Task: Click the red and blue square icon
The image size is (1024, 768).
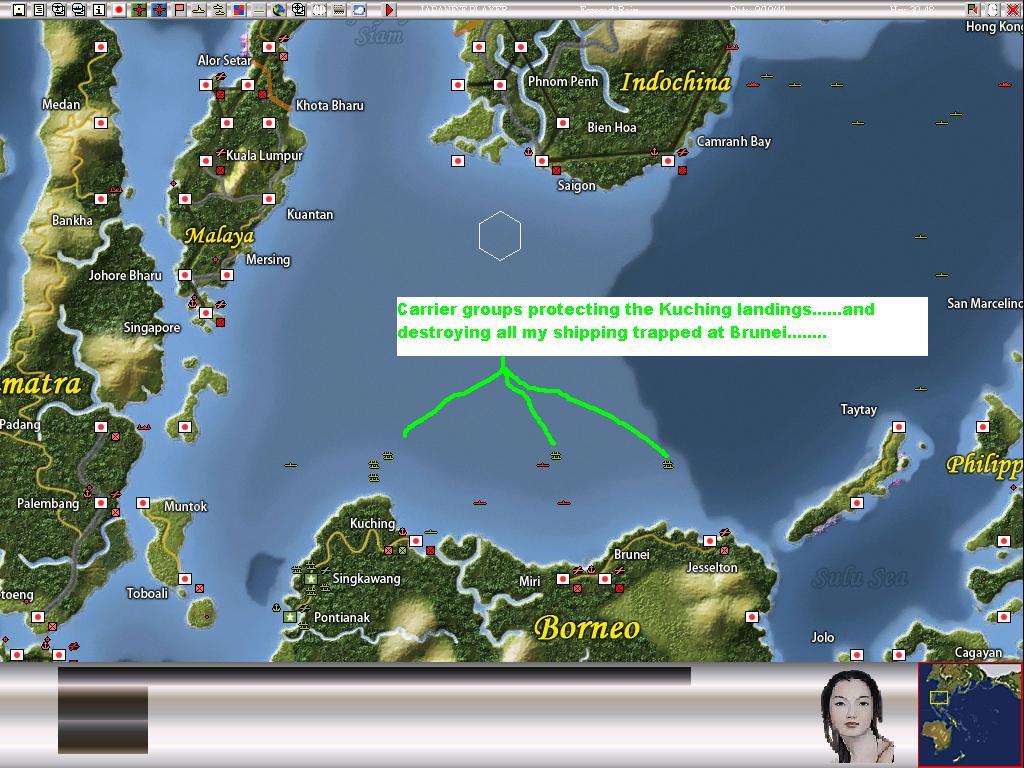Action: 239,10
